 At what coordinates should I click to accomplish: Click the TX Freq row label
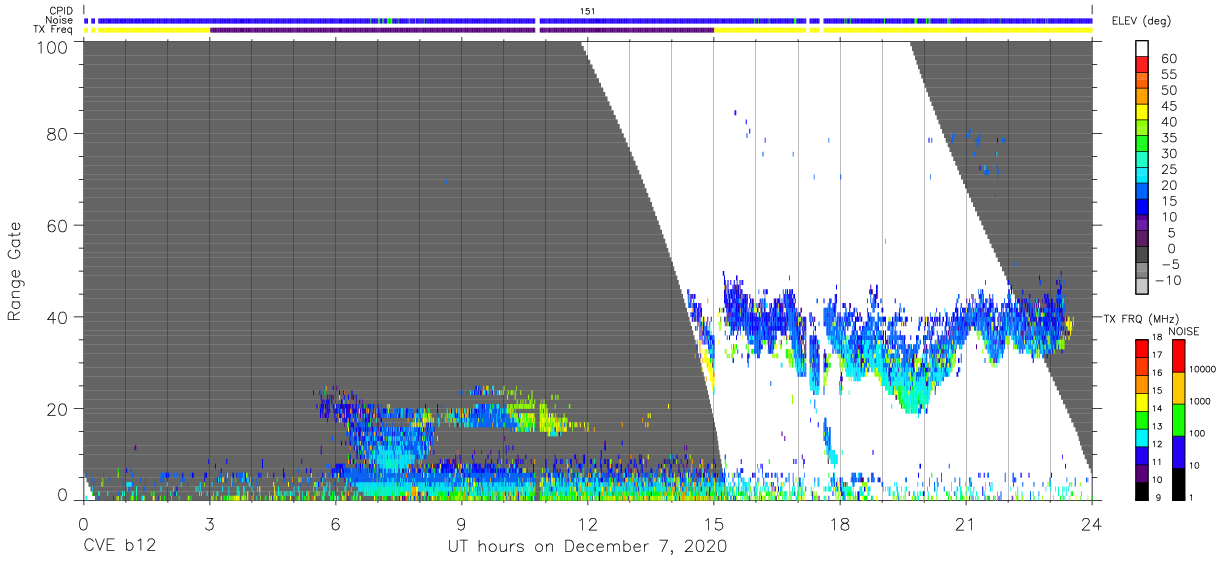[x=53, y=30]
